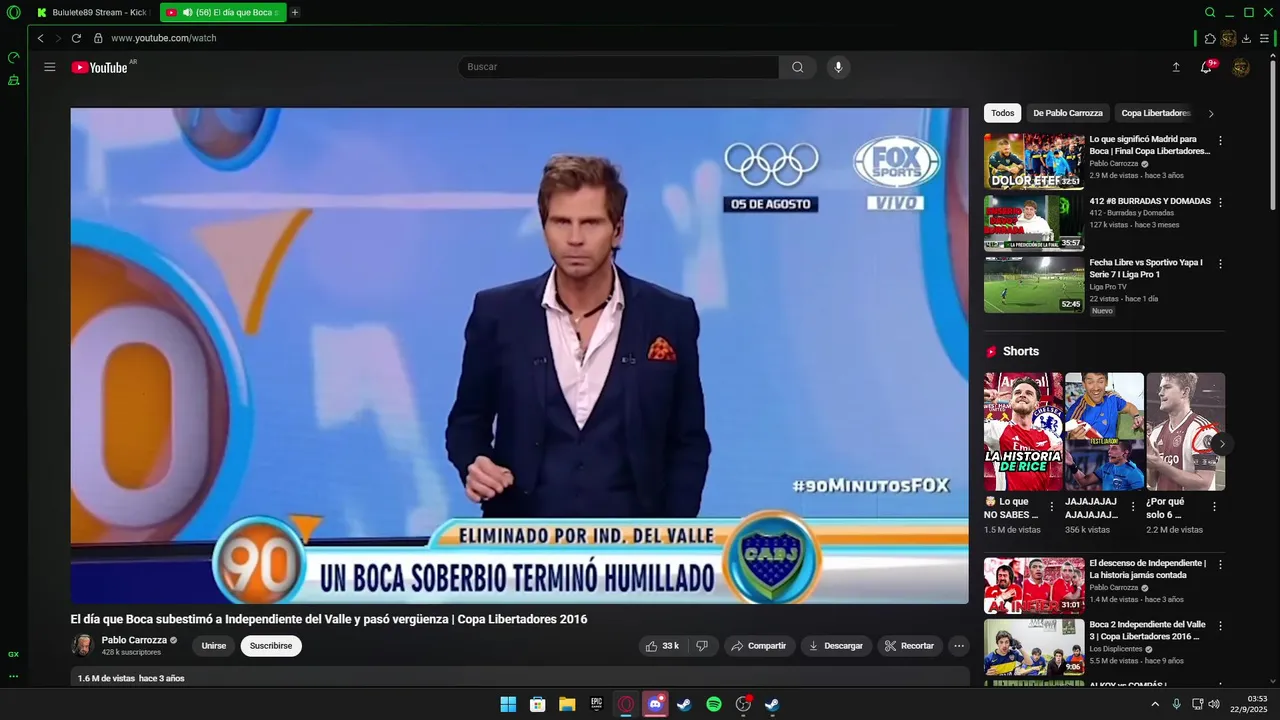The width and height of the screenshot is (1280, 720).
Task: Open YouTube notifications bell
Action: tap(1206, 67)
